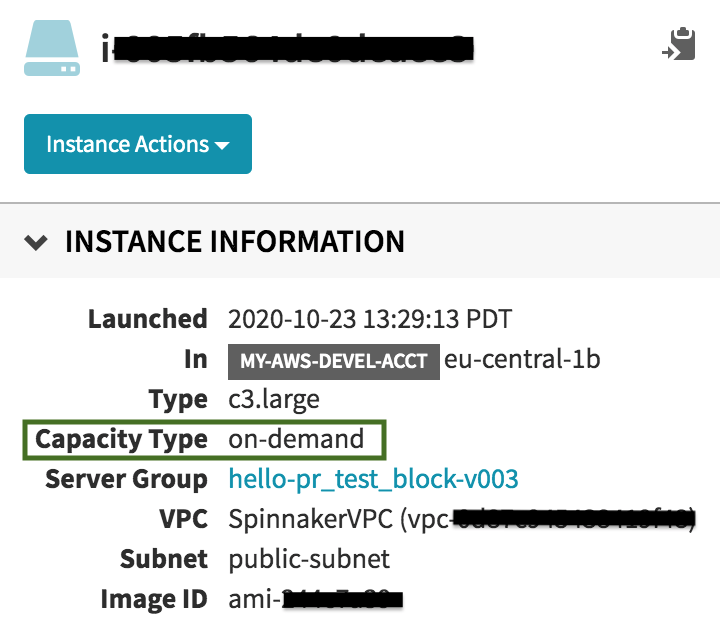Click the Launched field label
Screen dimensions: 720x632
tap(148, 319)
